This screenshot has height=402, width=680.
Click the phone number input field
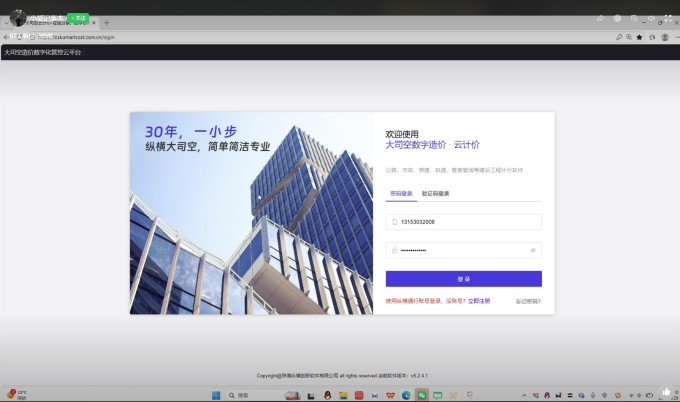click(464, 222)
